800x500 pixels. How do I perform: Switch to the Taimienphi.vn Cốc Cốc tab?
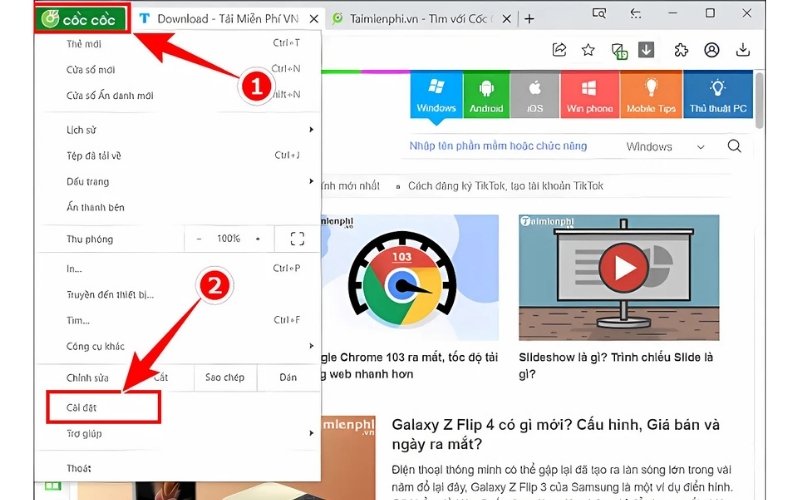[x=420, y=18]
